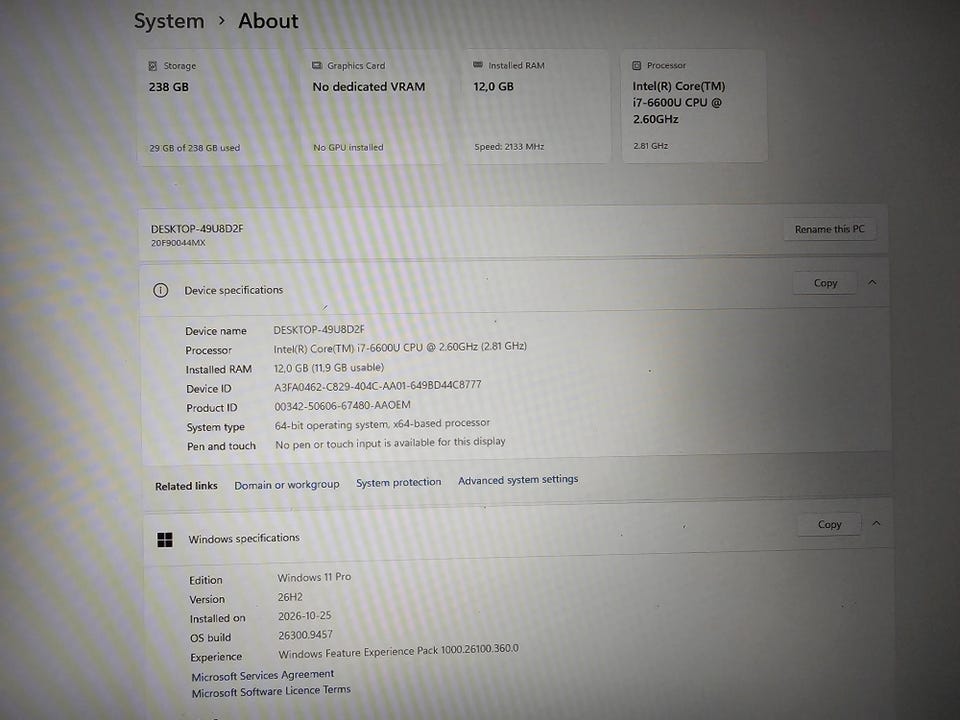
Task: Click the About breadcrumb title
Action: [x=268, y=21]
